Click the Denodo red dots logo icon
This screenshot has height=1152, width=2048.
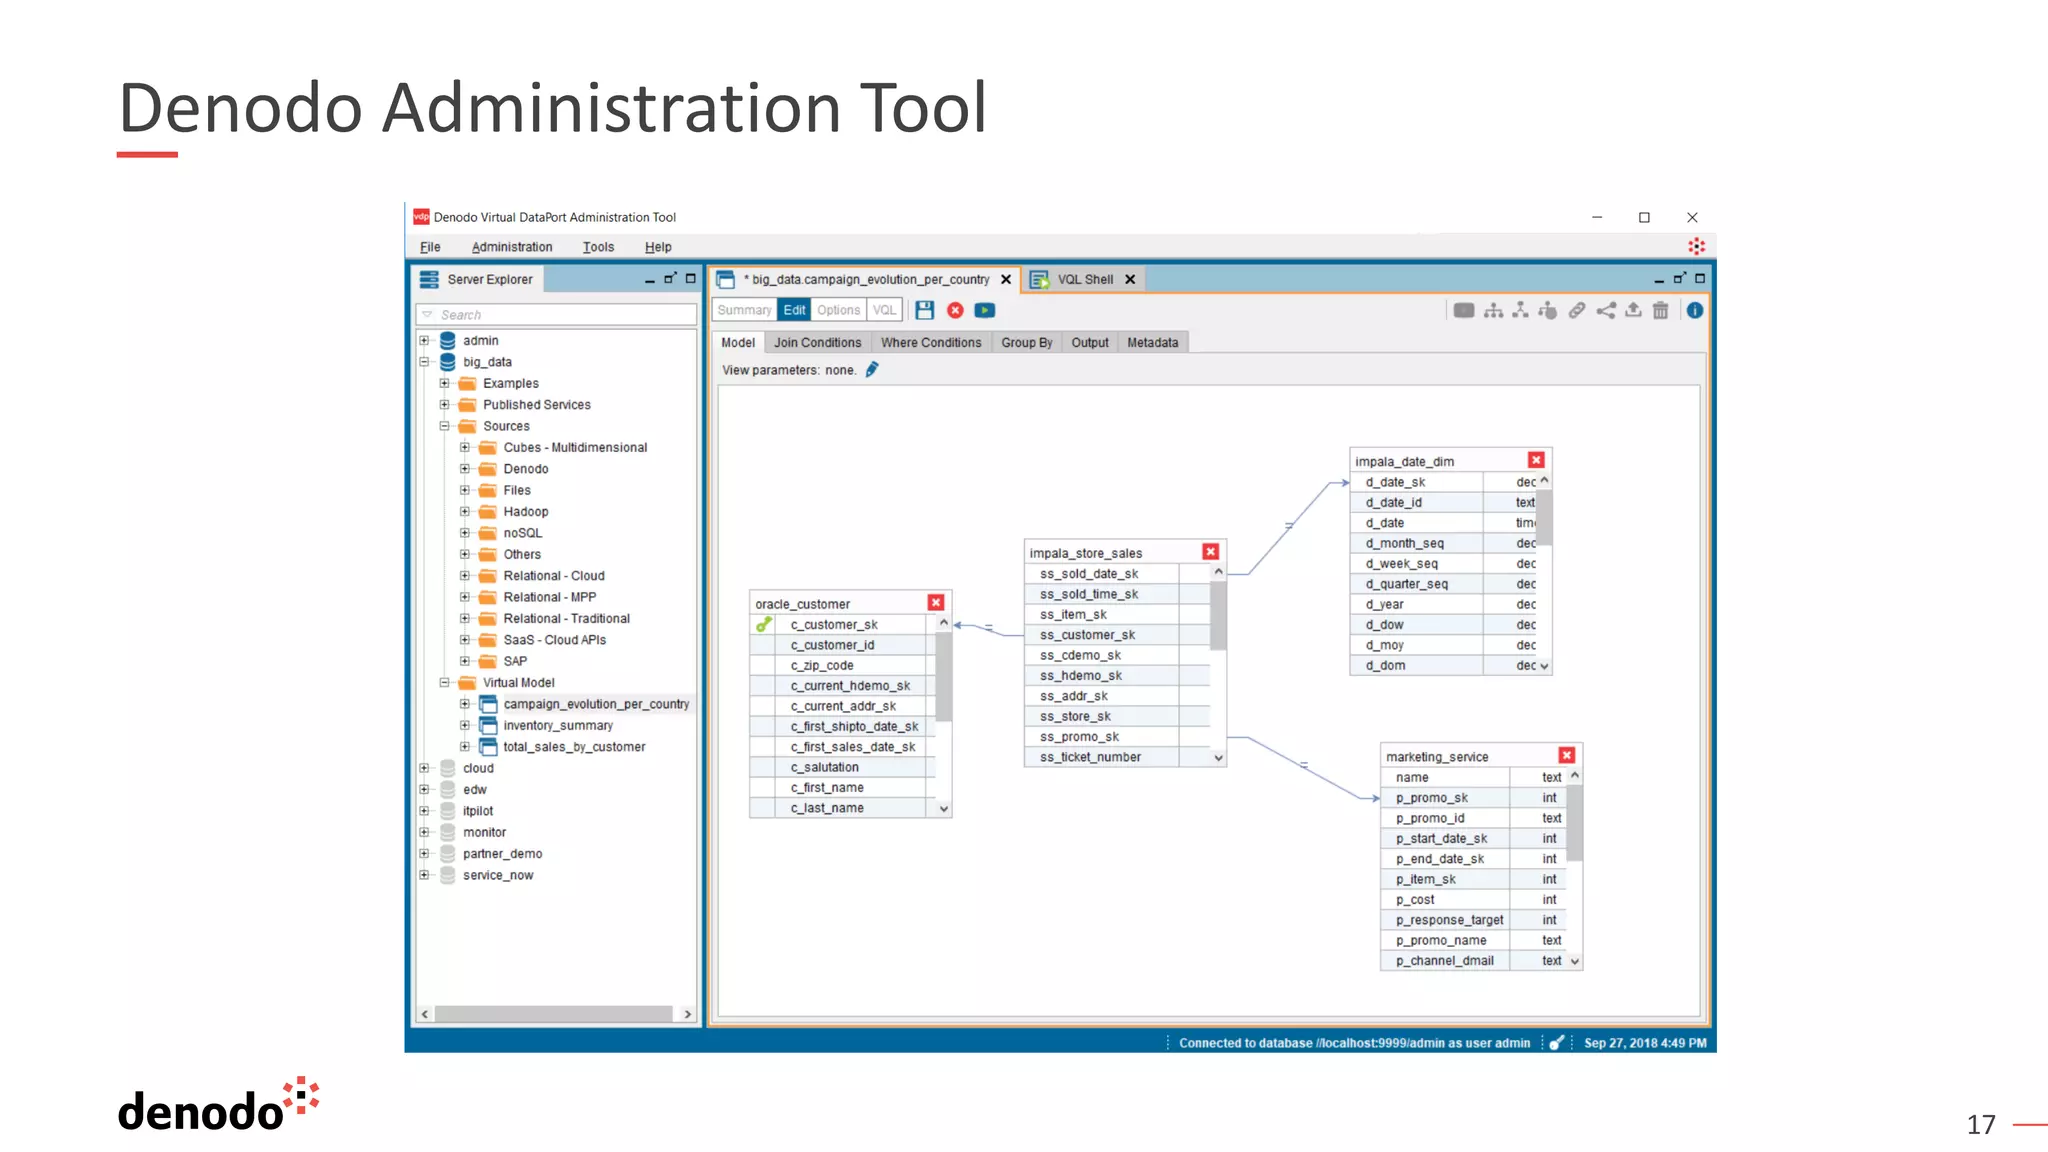1696,246
